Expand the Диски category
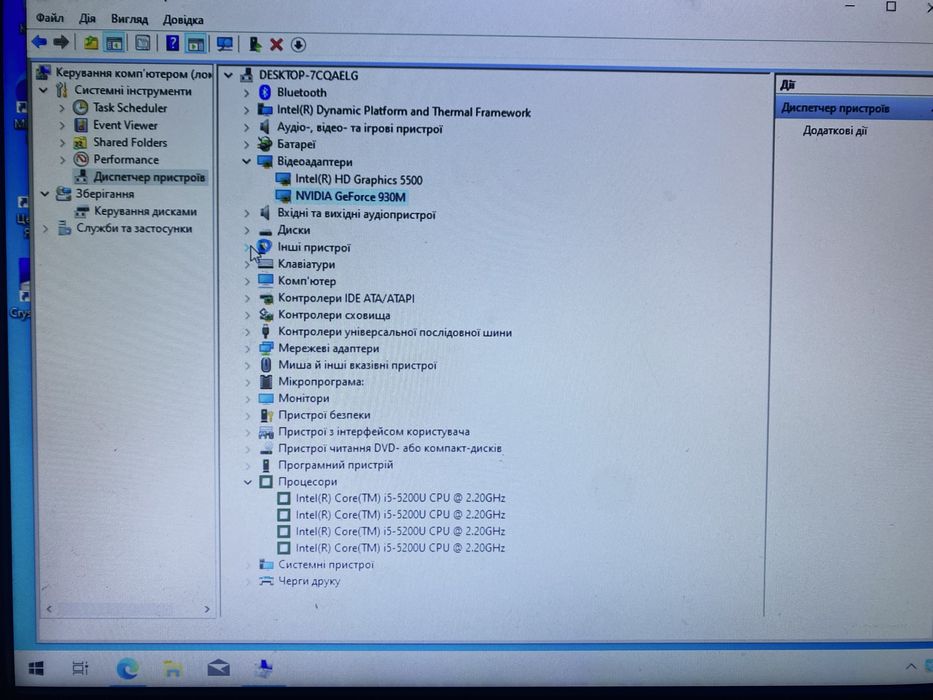This screenshot has width=933, height=700. point(247,230)
